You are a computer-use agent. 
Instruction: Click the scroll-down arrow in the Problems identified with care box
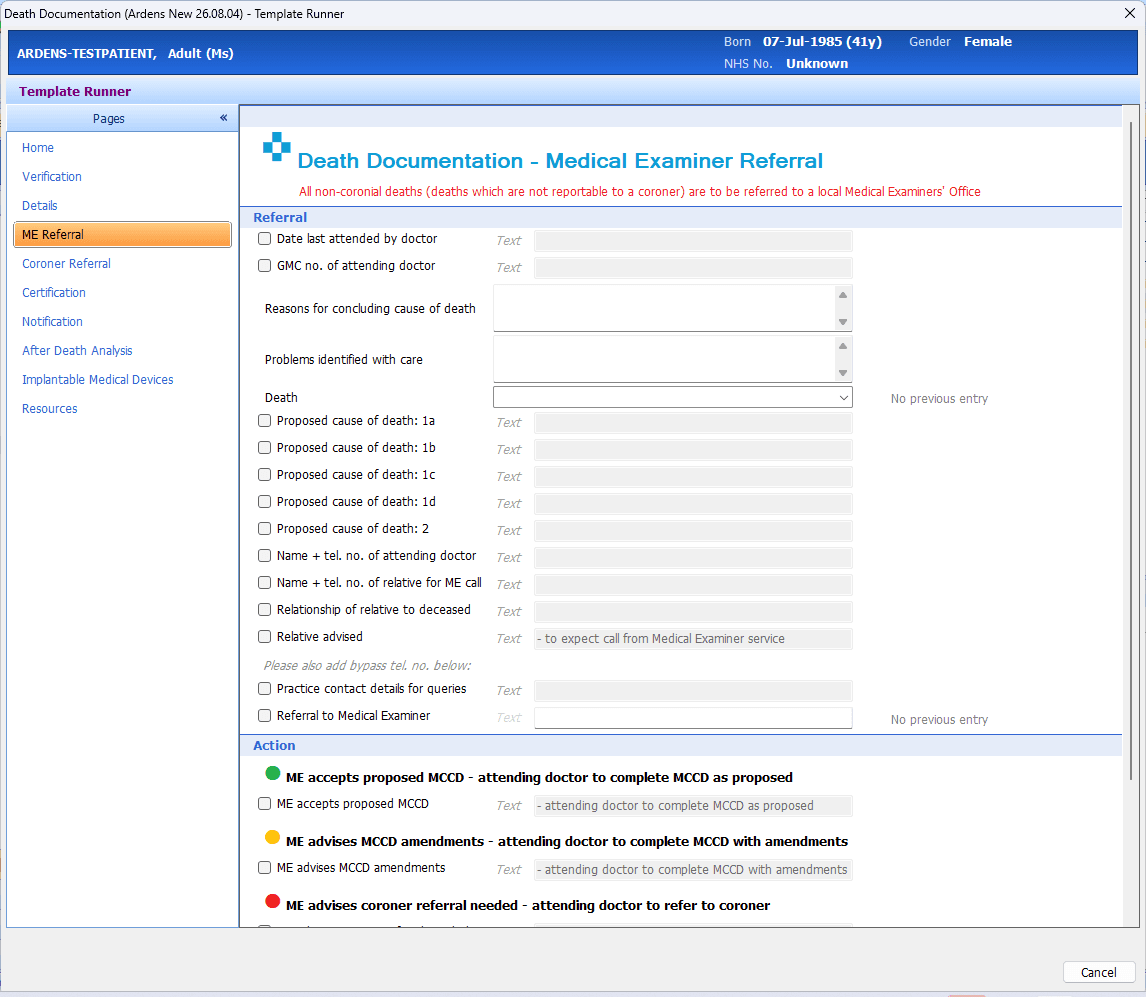843,373
